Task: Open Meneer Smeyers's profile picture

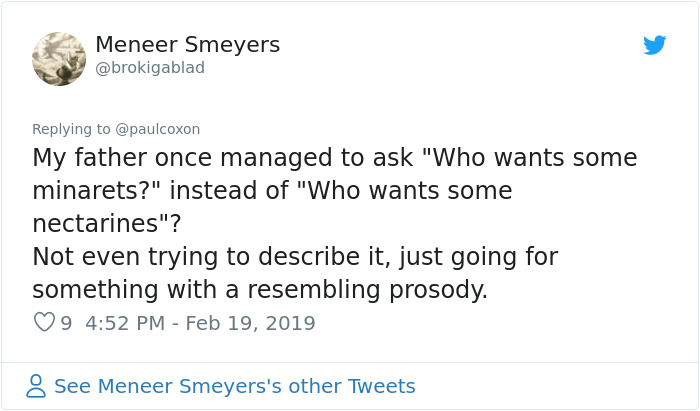Action: [59, 59]
